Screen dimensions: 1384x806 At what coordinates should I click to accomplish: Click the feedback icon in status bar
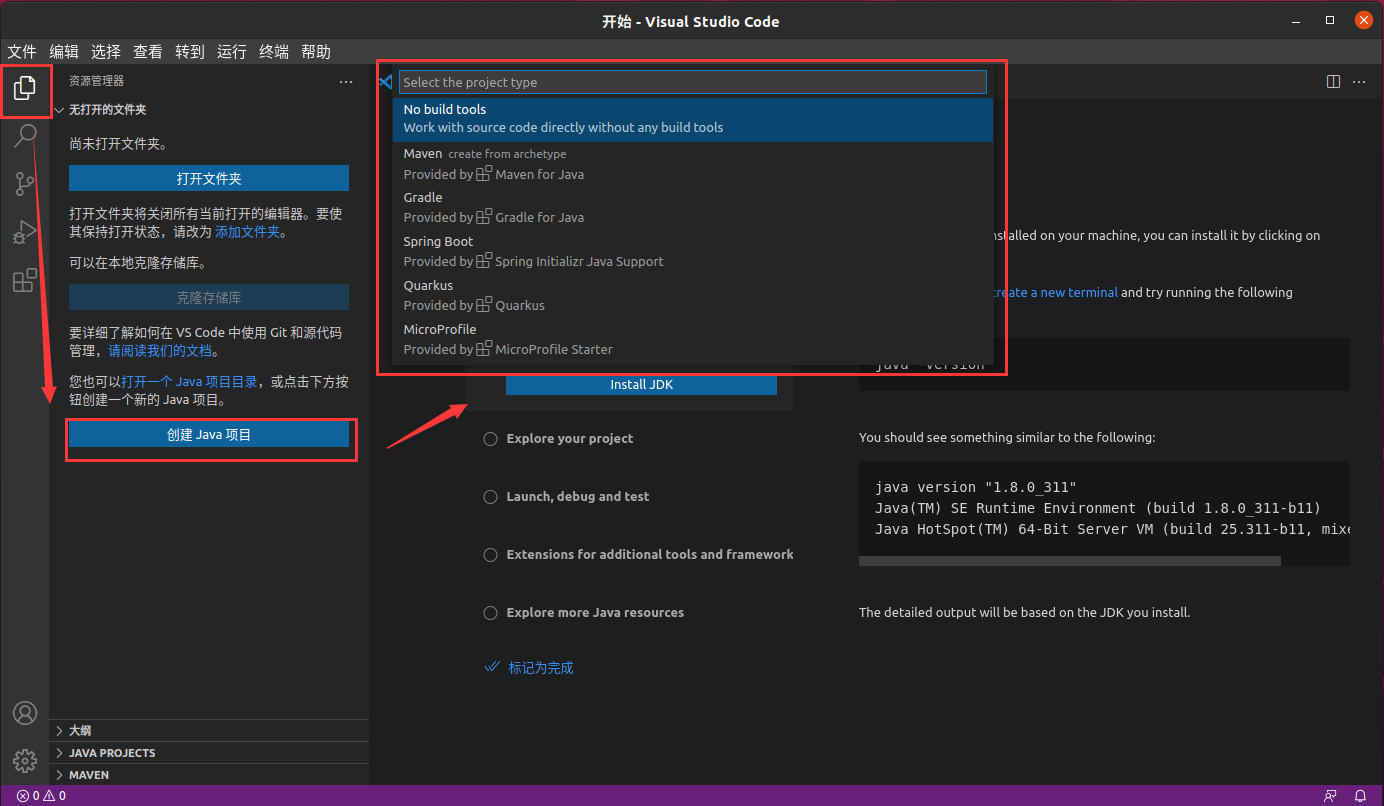click(x=1330, y=796)
